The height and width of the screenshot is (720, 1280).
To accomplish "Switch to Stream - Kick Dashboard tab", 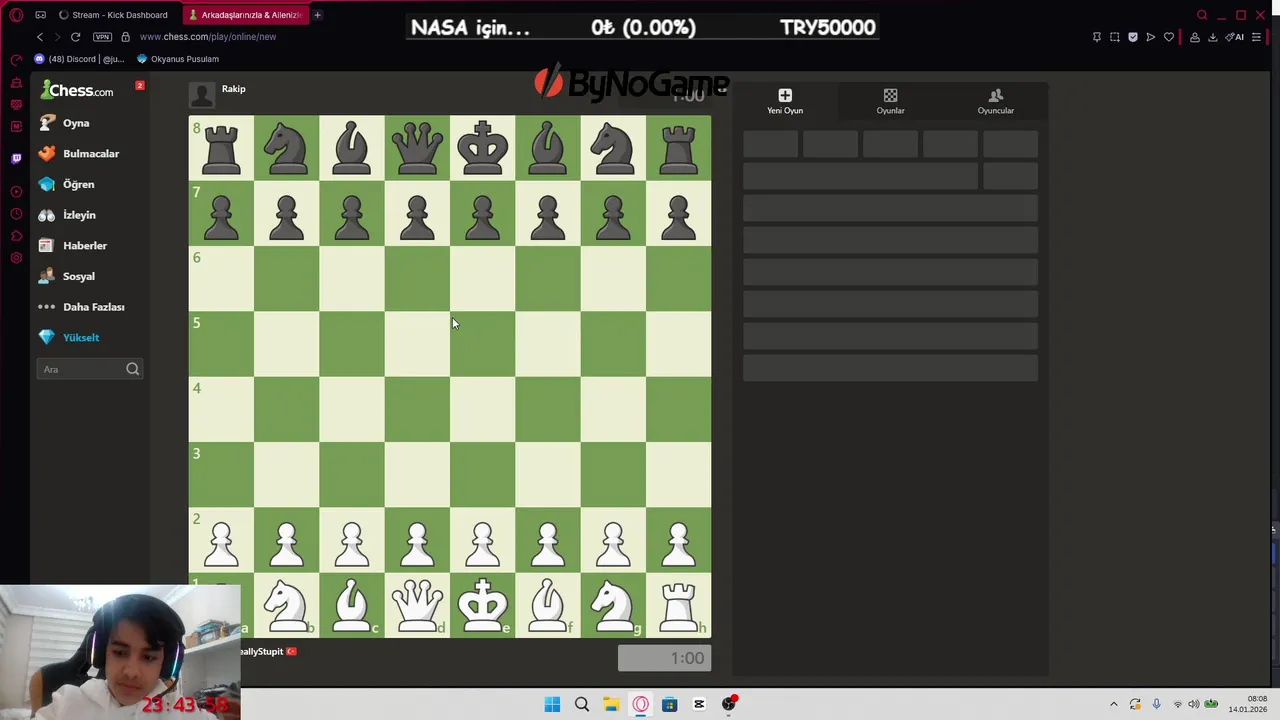I will [113, 15].
